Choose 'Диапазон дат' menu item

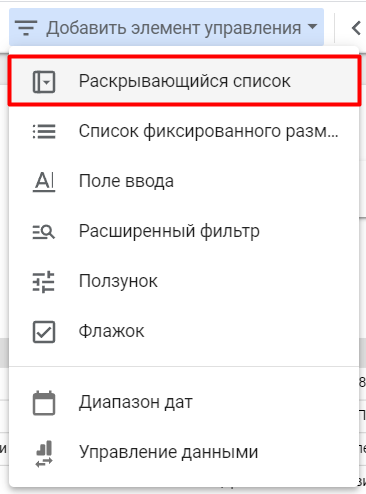tap(184, 402)
